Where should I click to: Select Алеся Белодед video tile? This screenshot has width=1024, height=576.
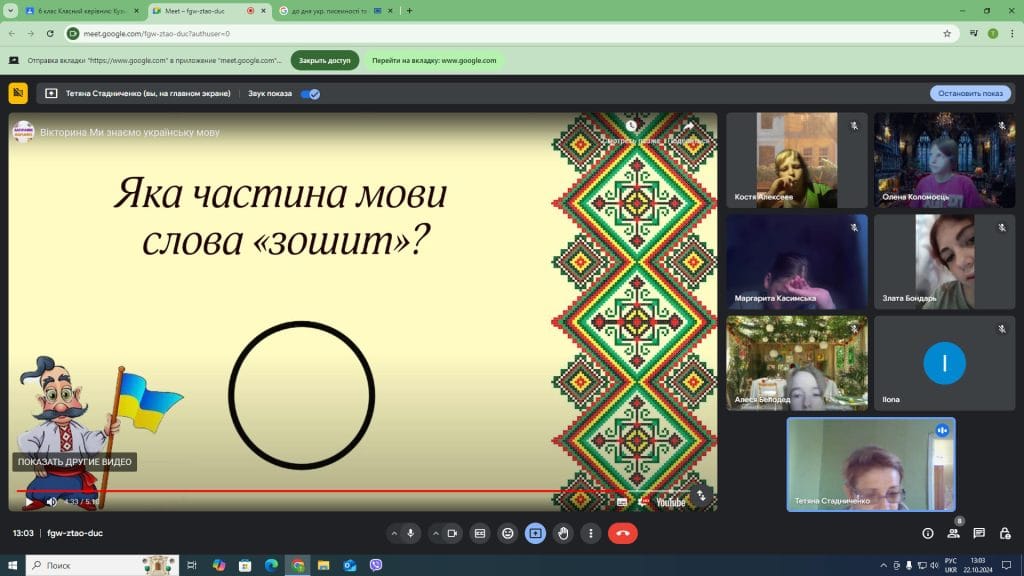pos(797,363)
